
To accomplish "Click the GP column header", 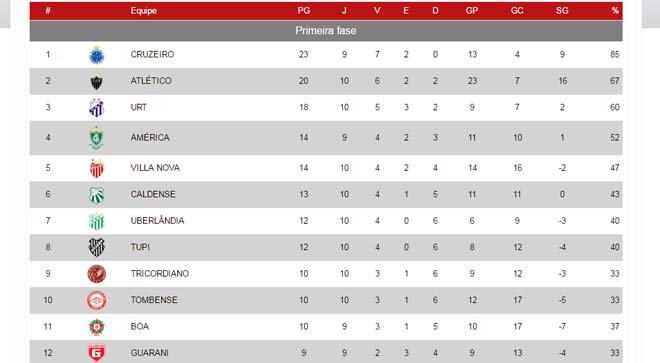I will [x=472, y=11].
